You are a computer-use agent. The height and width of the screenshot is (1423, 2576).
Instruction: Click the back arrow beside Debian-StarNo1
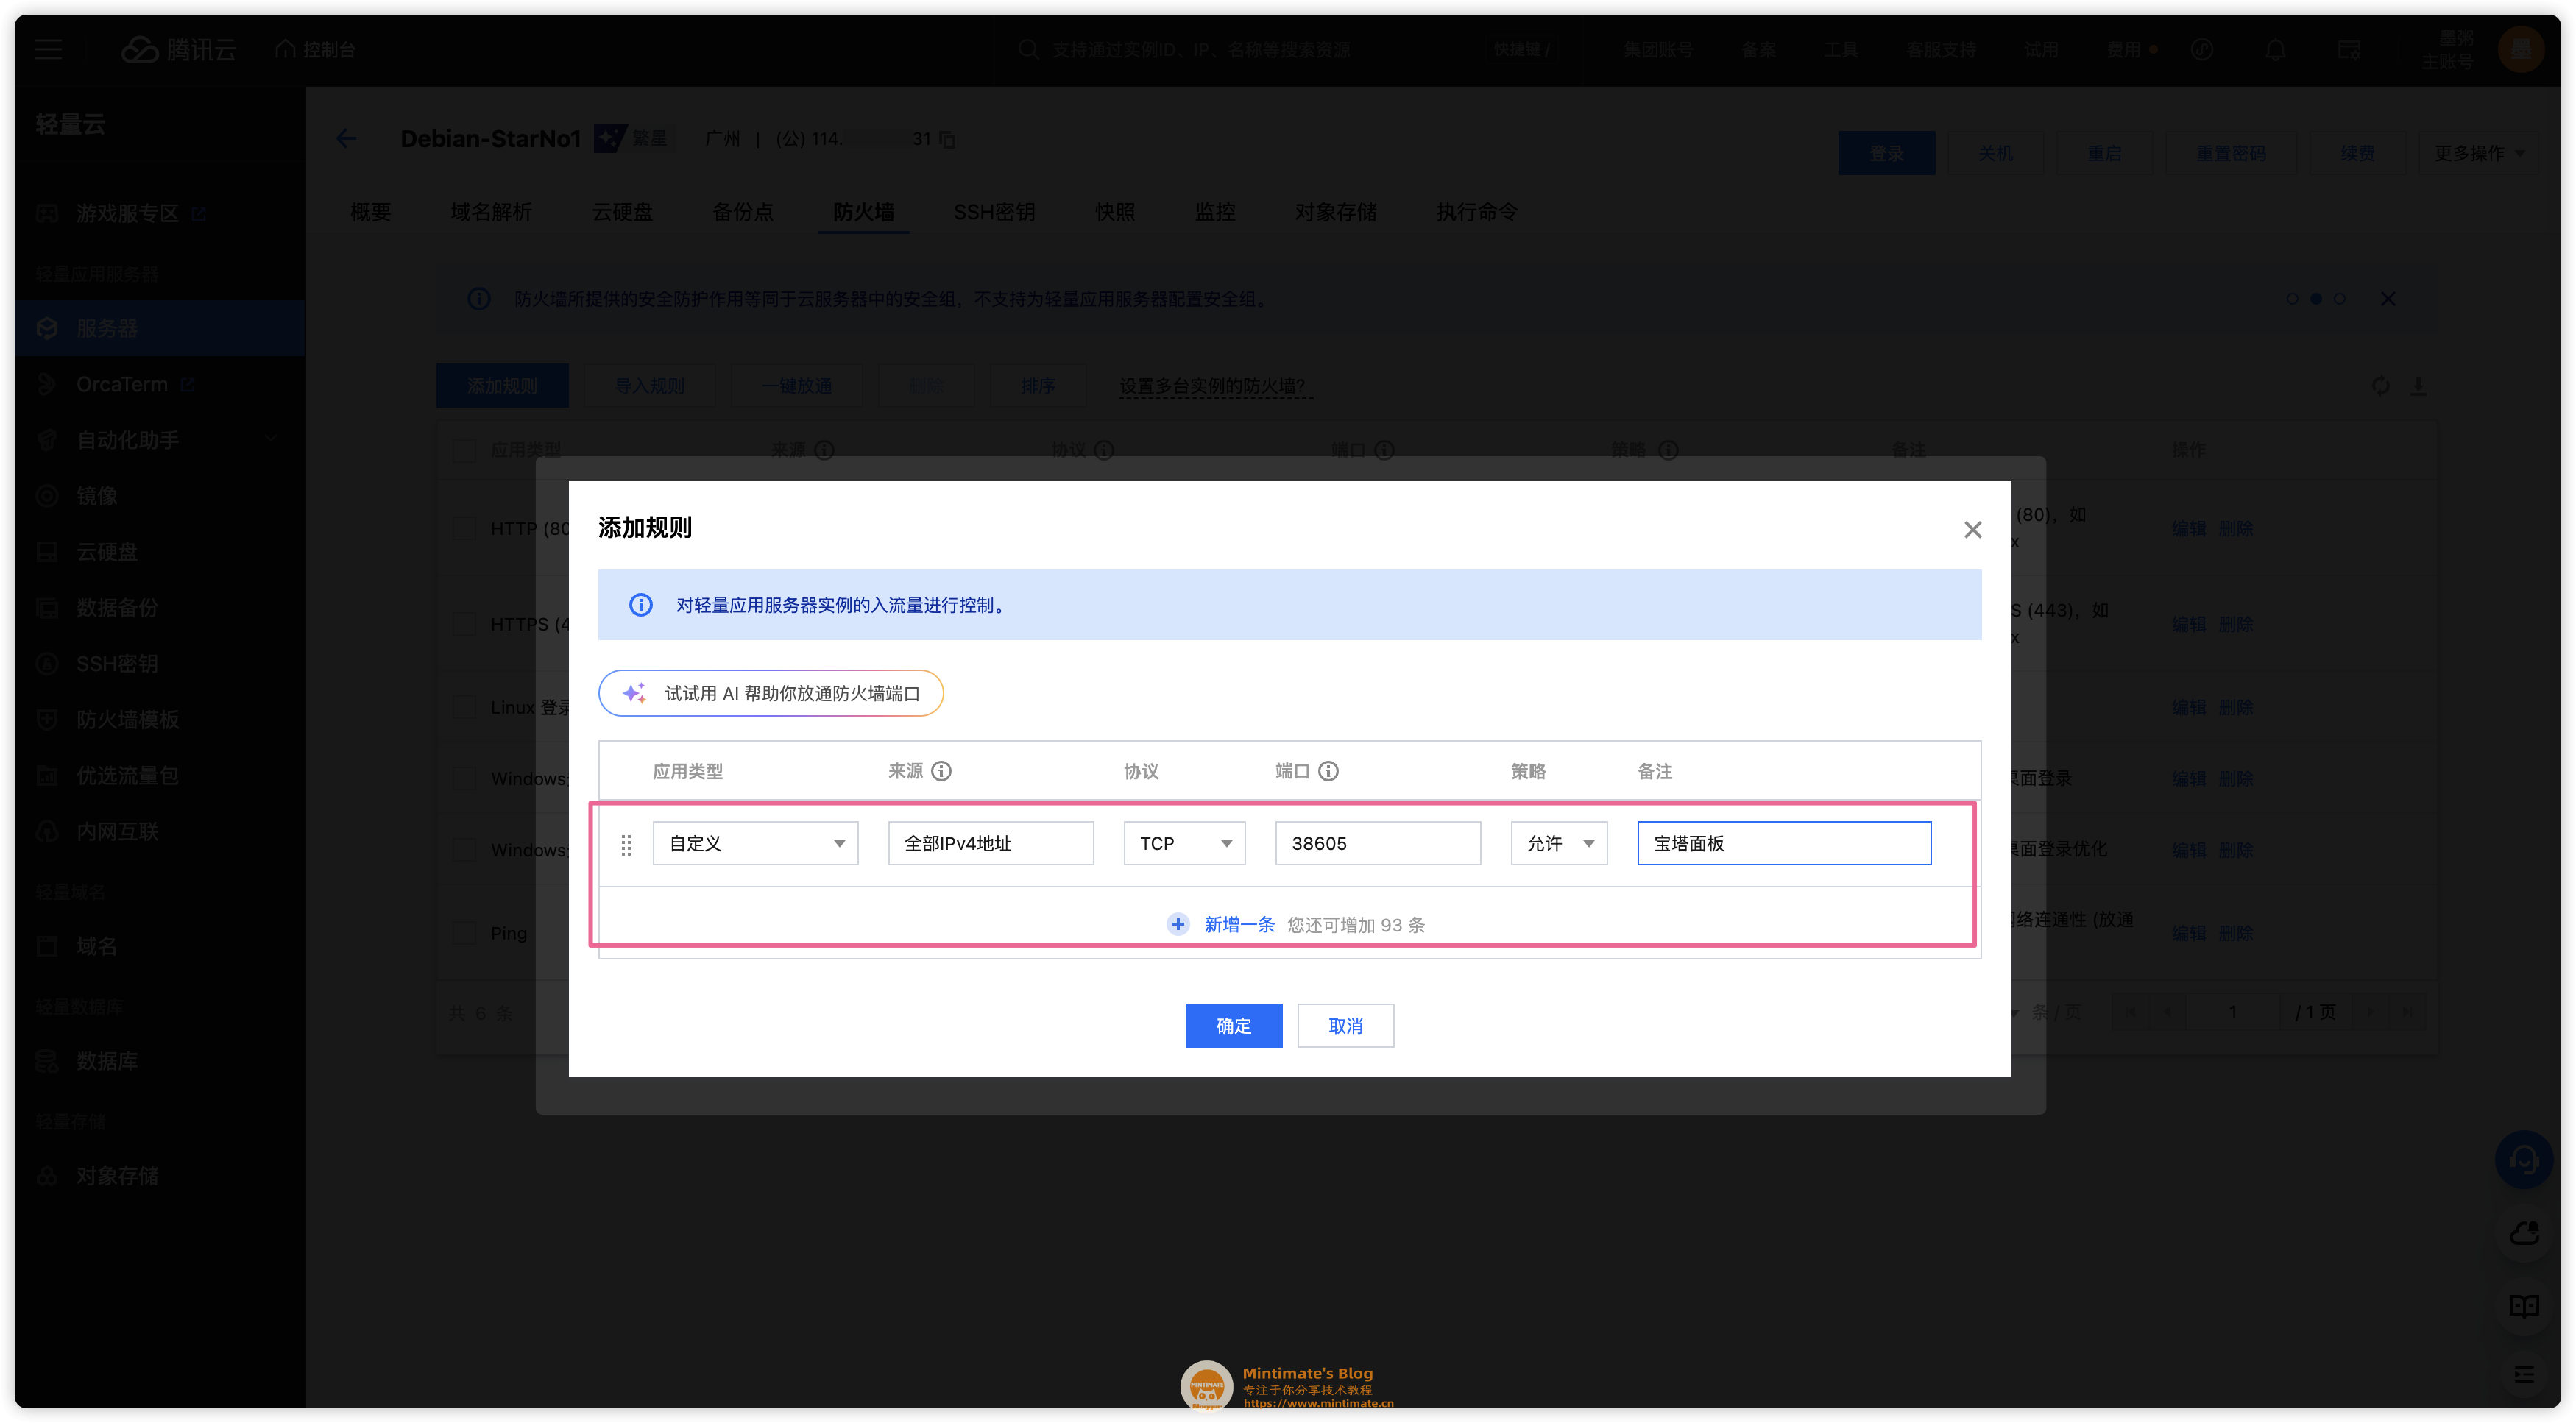click(346, 139)
